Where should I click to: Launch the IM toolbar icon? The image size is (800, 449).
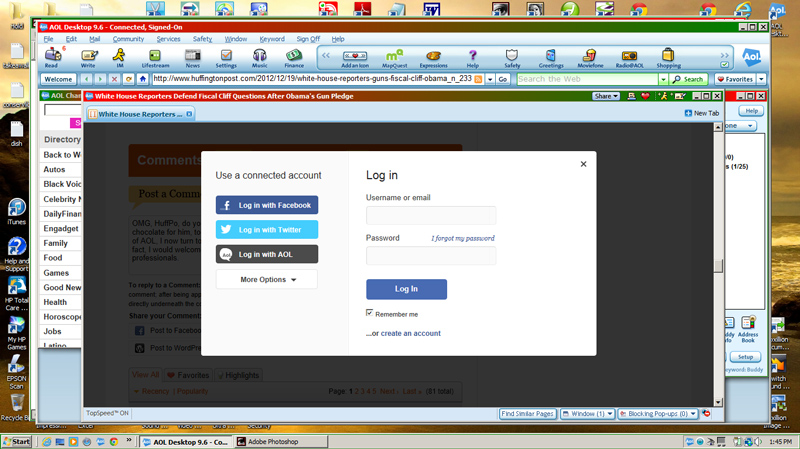tap(119, 58)
